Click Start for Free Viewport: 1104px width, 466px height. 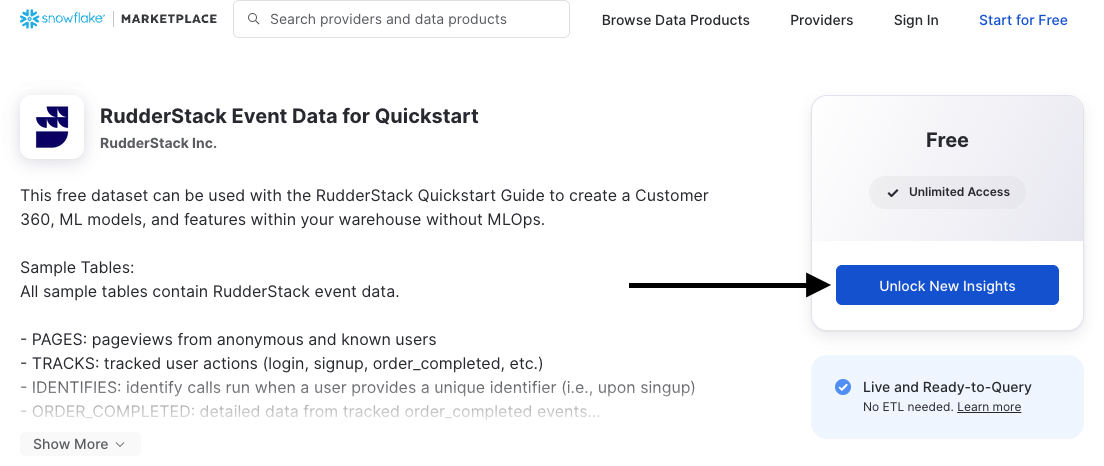pos(1023,20)
